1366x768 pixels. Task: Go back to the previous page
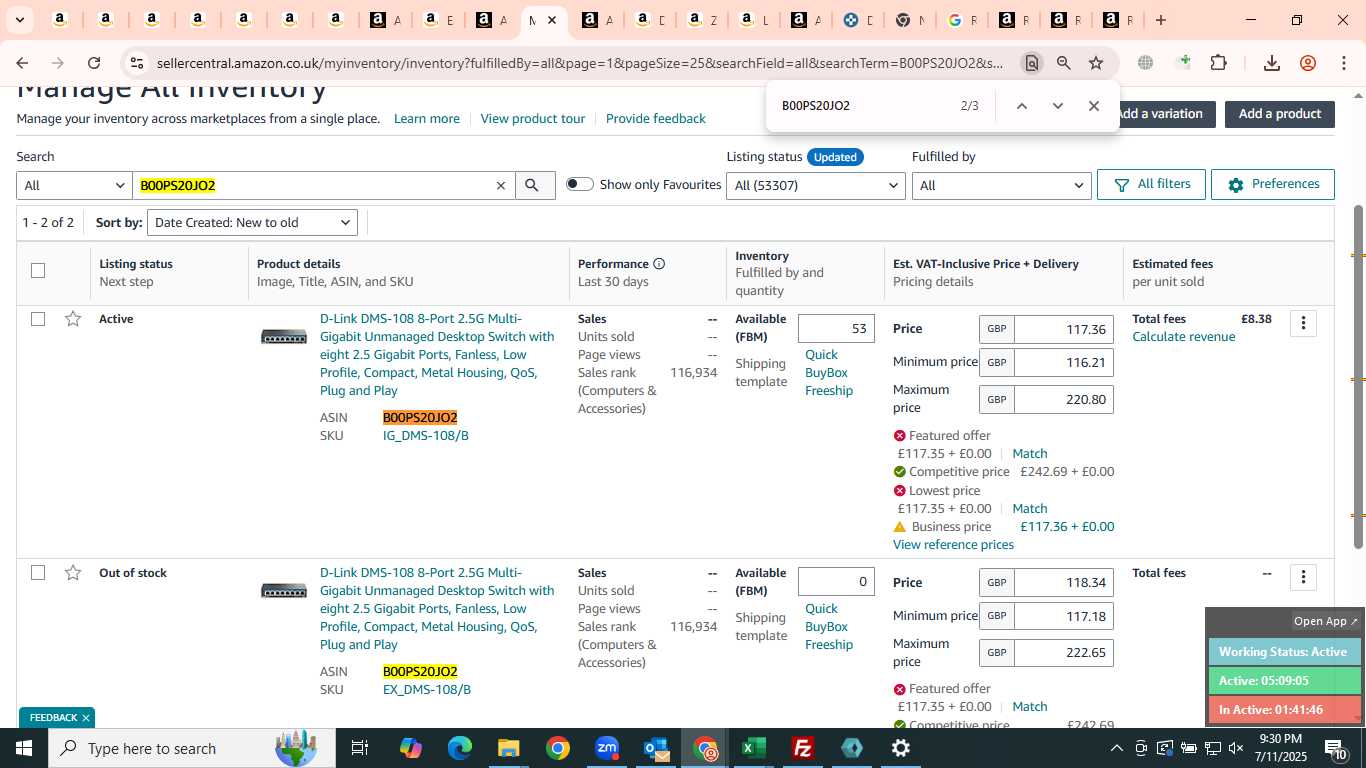(x=23, y=63)
